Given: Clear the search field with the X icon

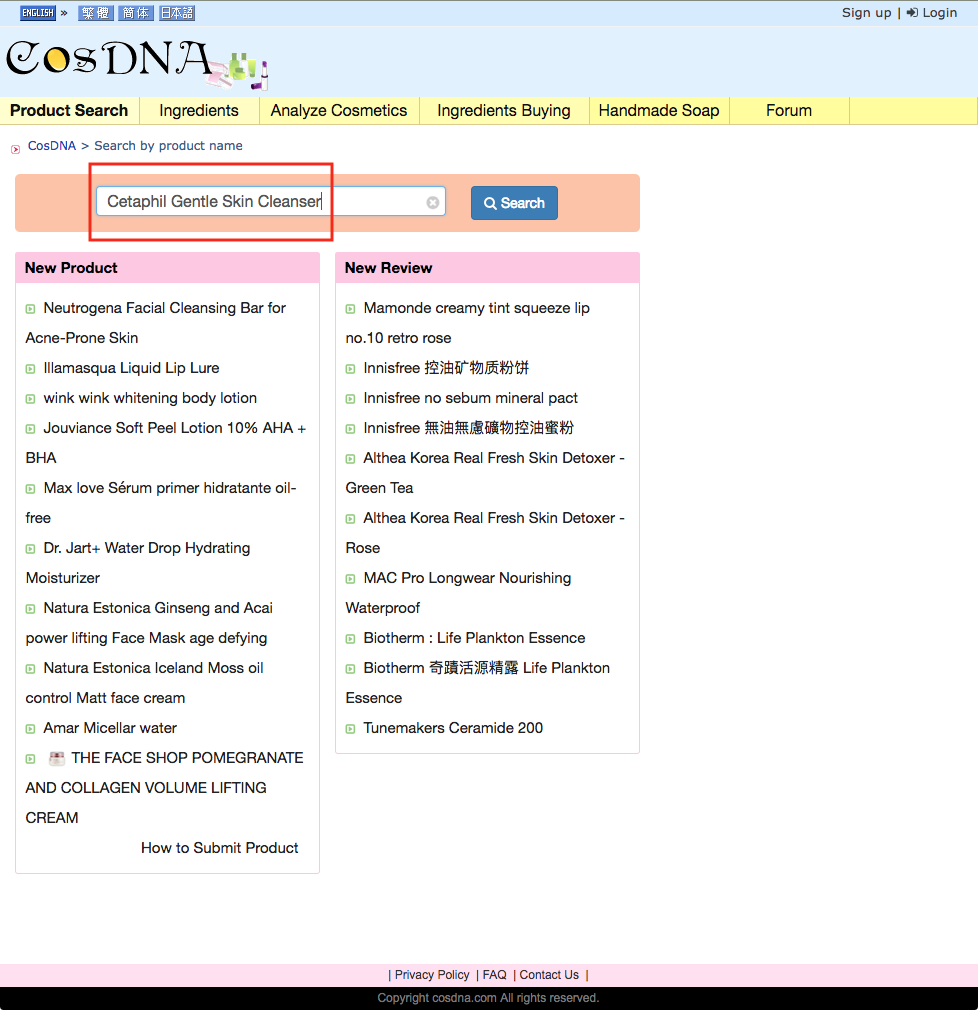Looking at the screenshot, I should point(432,202).
